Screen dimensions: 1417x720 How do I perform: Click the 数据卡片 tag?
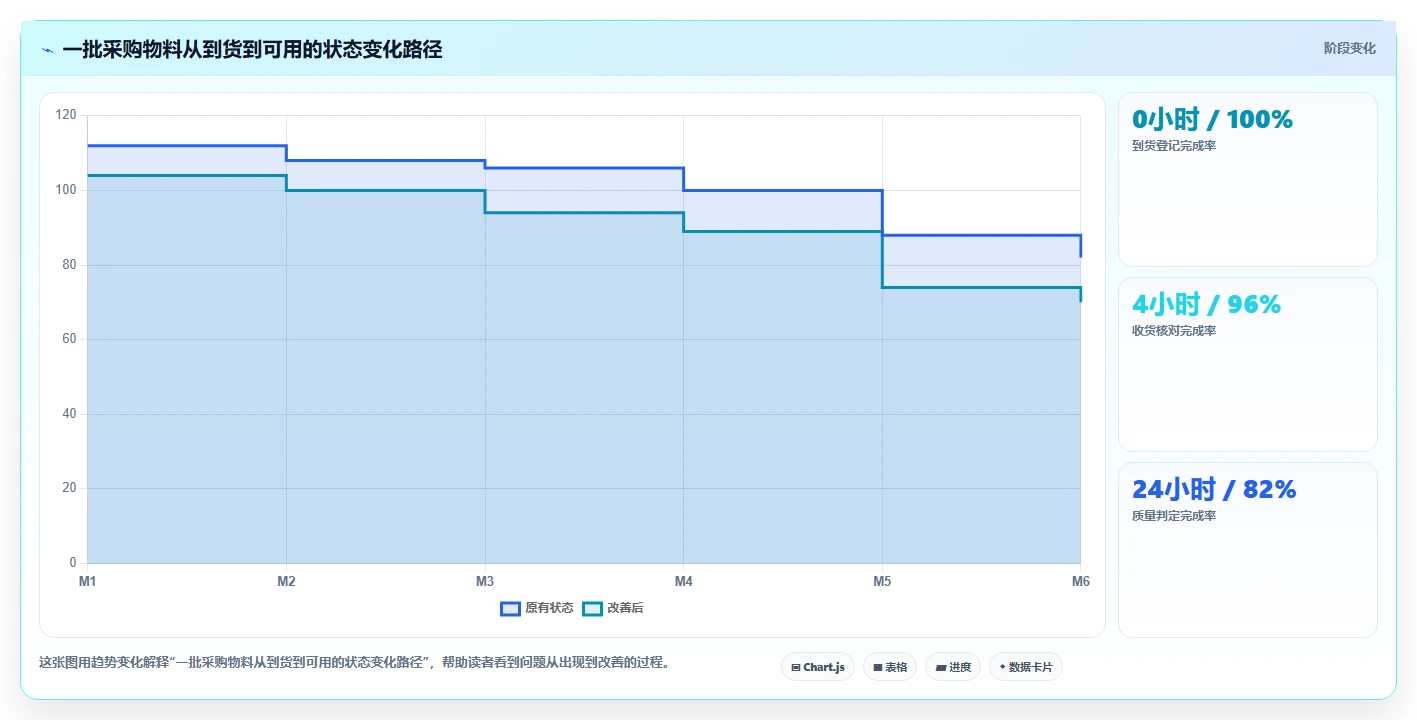point(1026,667)
